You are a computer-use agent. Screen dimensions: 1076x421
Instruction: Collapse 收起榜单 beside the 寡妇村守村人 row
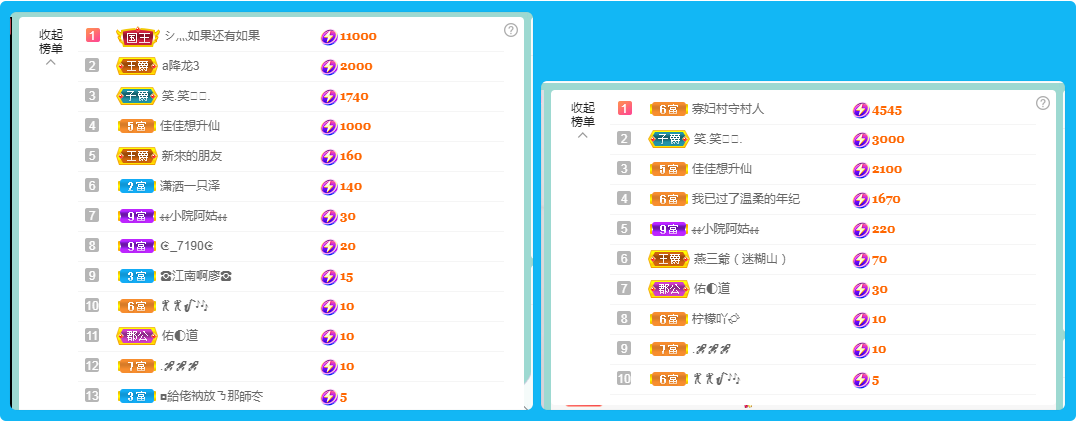(583, 121)
